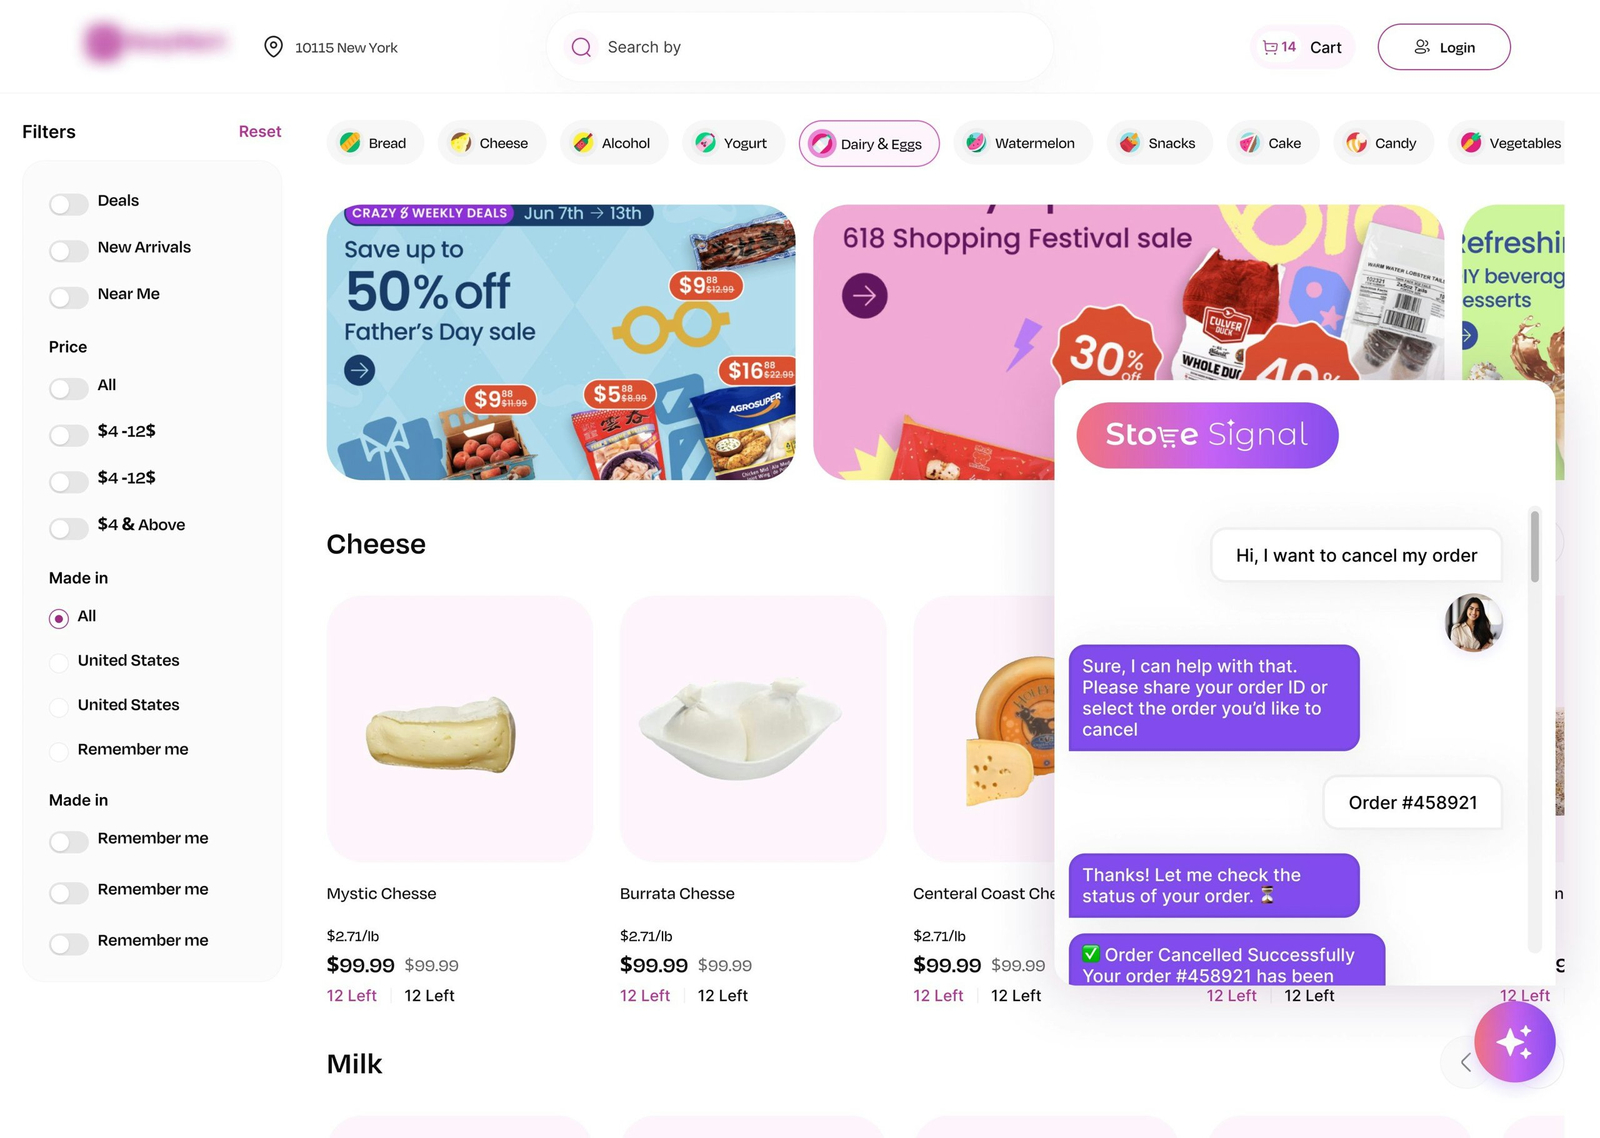The image size is (1600, 1138).
Task: Click the chat window scrollbar
Action: coord(1534,547)
